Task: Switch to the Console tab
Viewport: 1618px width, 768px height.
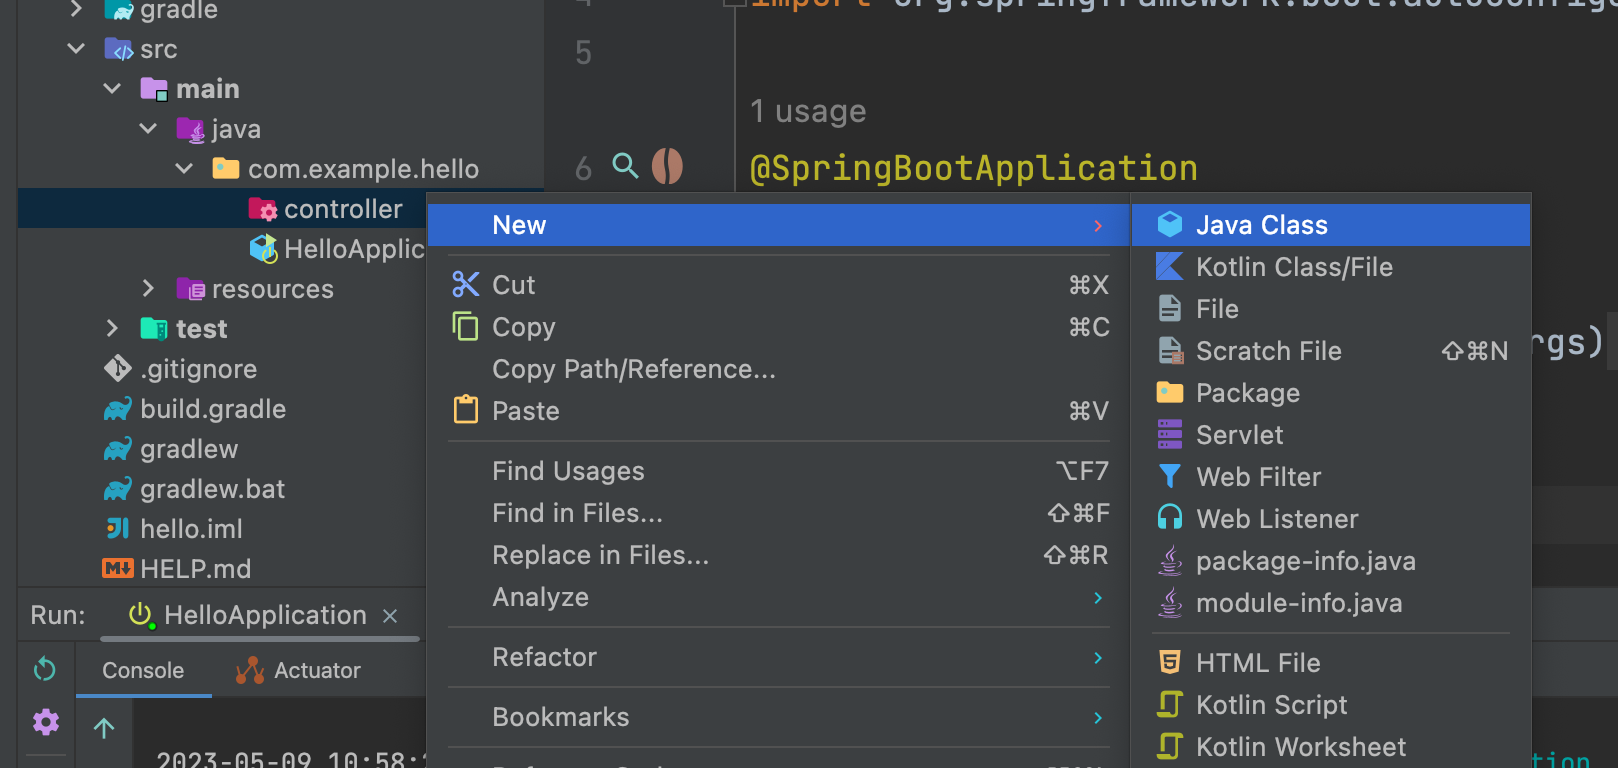Action: pyautogui.click(x=143, y=670)
